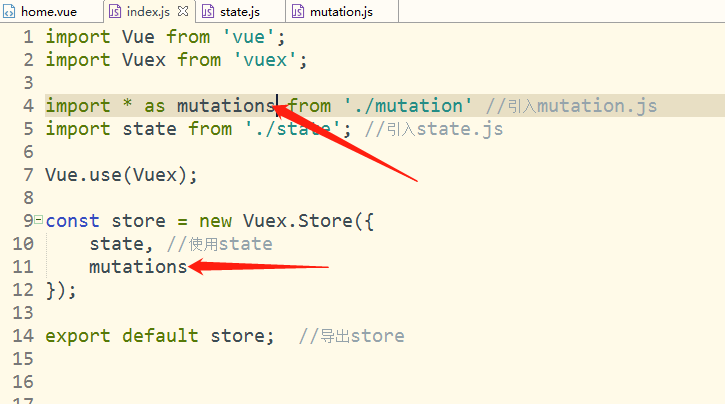The image size is (725, 404).
Task: Open the mutation.js tab
Action: coord(341,12)
